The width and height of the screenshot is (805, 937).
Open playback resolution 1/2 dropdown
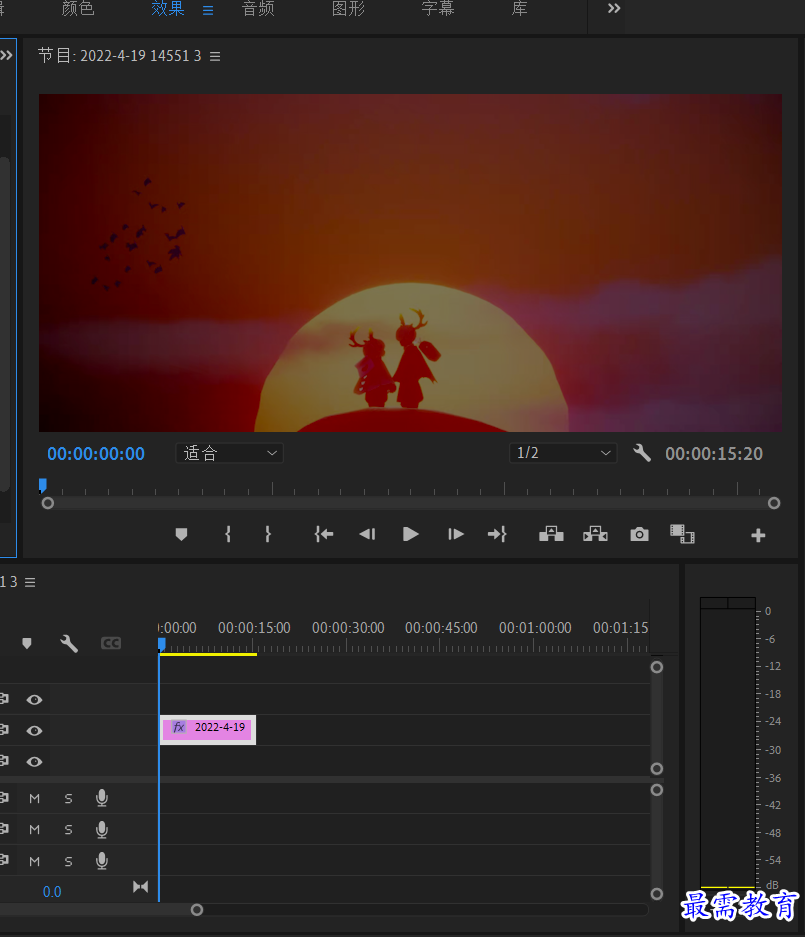click(x=562, y=453)
